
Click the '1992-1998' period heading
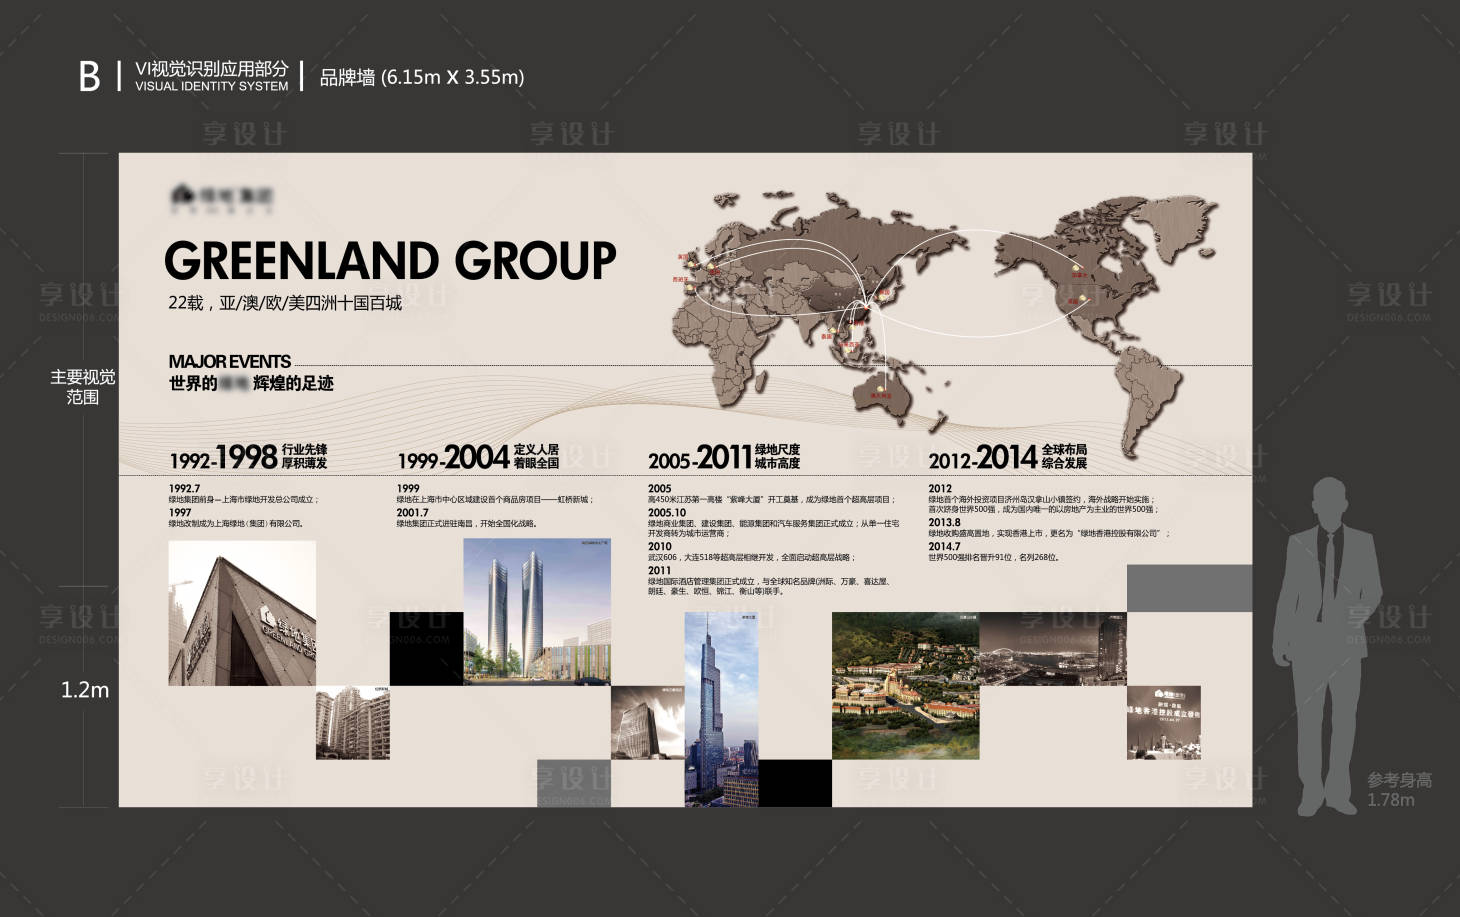pyautogui.click(x=222, y=457)
